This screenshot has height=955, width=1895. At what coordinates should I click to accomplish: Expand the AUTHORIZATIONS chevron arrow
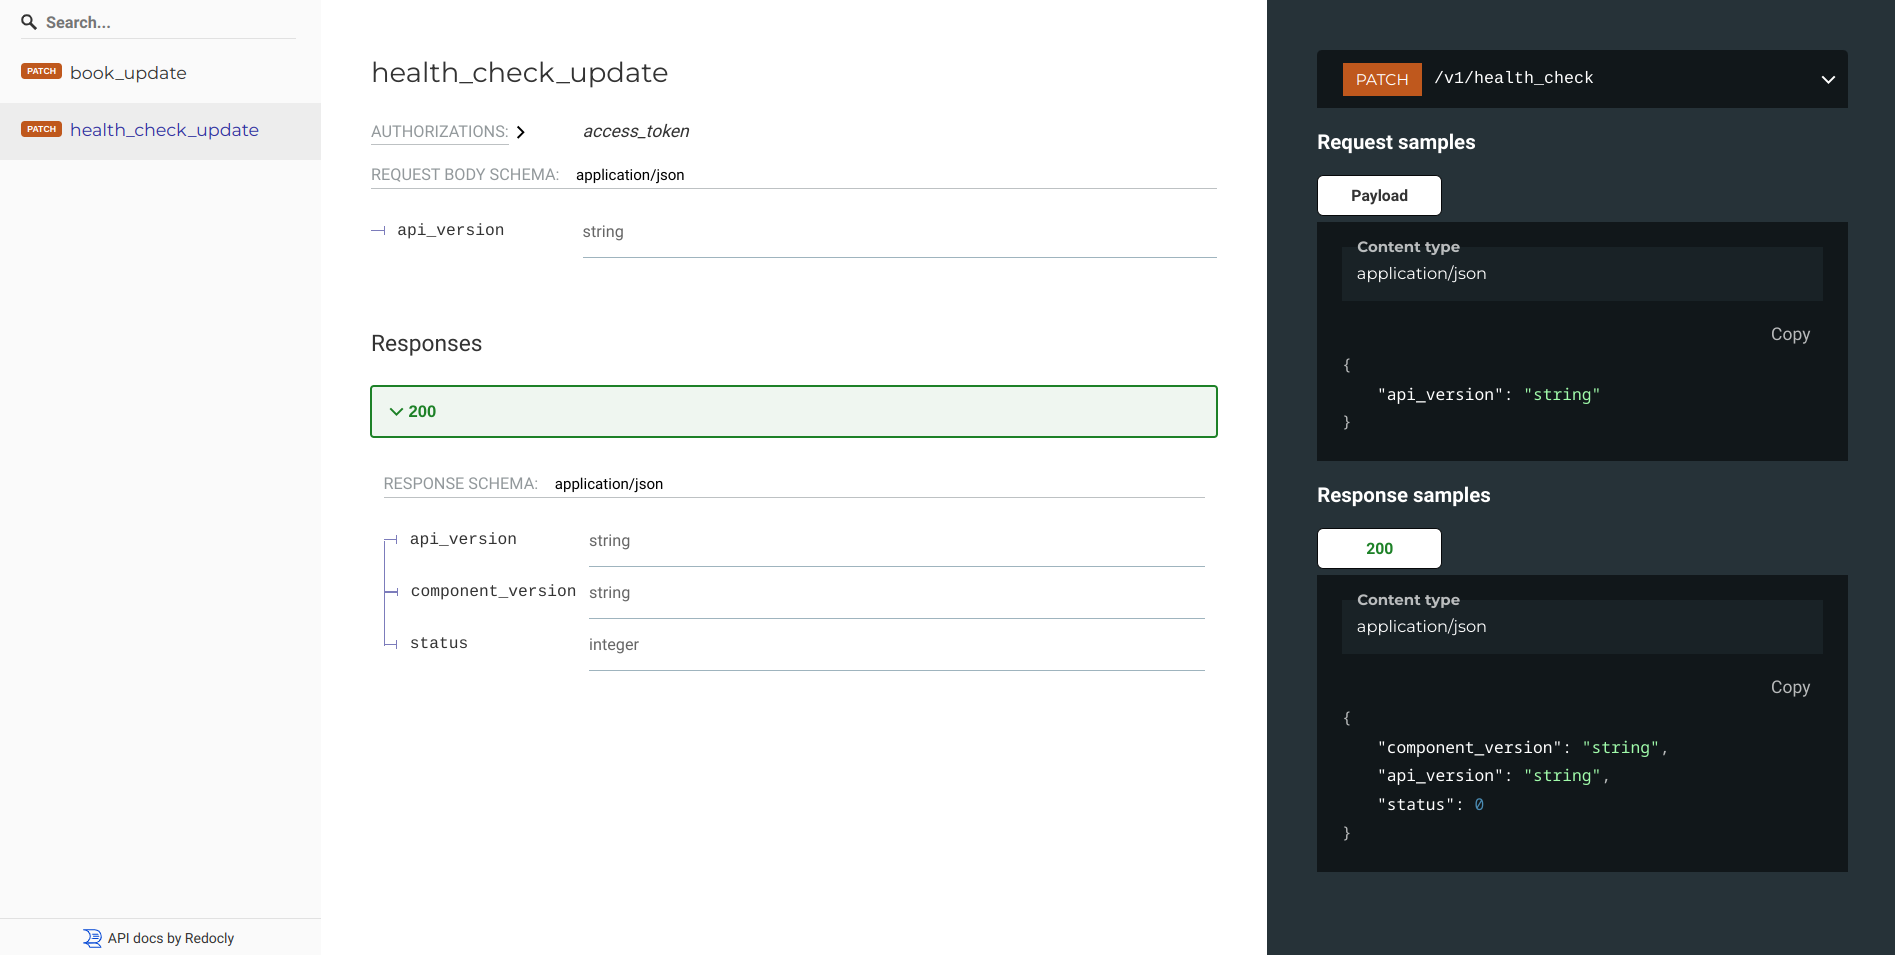[x=520, y=132]
